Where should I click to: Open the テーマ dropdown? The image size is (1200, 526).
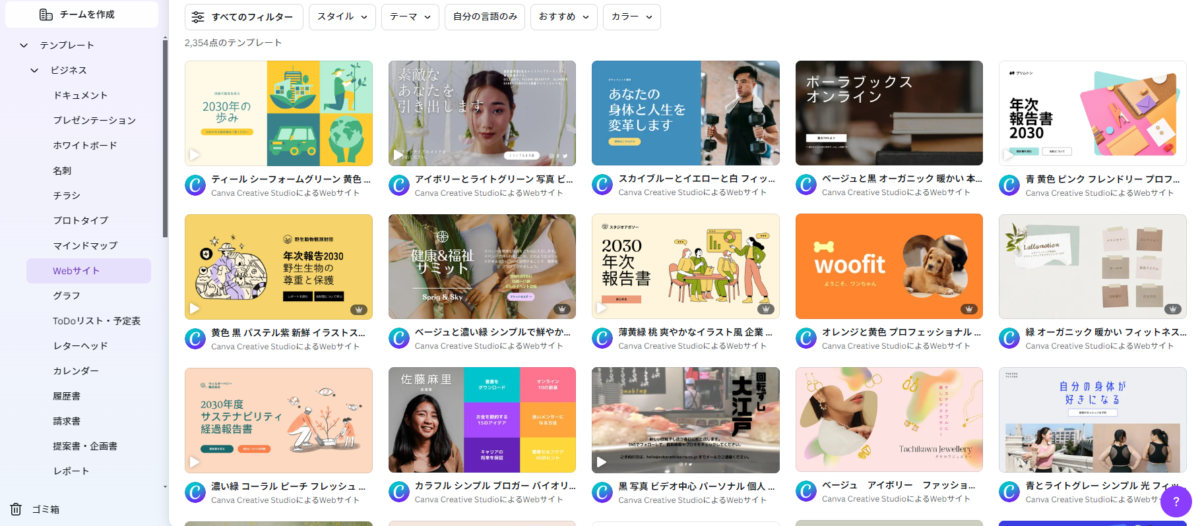coord(410,17)
